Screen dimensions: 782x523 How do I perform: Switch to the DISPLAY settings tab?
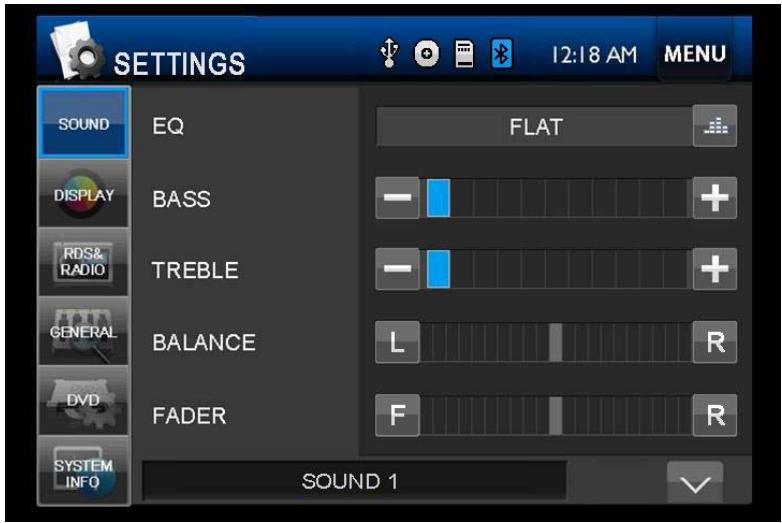coord(84,193)
